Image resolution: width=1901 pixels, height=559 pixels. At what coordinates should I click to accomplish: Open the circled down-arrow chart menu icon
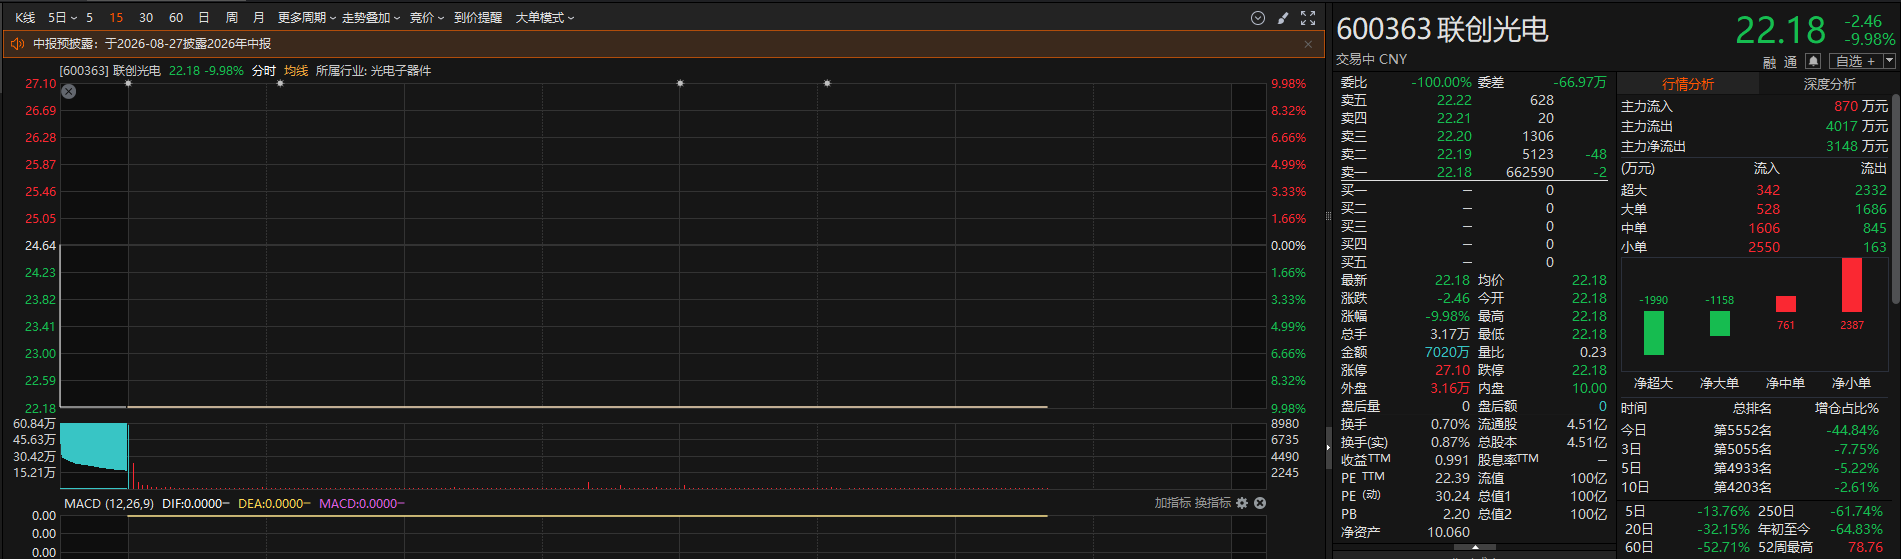[x=1258, y=18]
